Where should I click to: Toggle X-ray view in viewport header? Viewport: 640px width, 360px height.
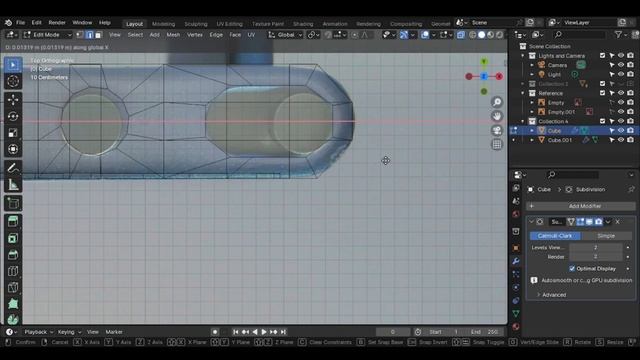pos(461,35)
